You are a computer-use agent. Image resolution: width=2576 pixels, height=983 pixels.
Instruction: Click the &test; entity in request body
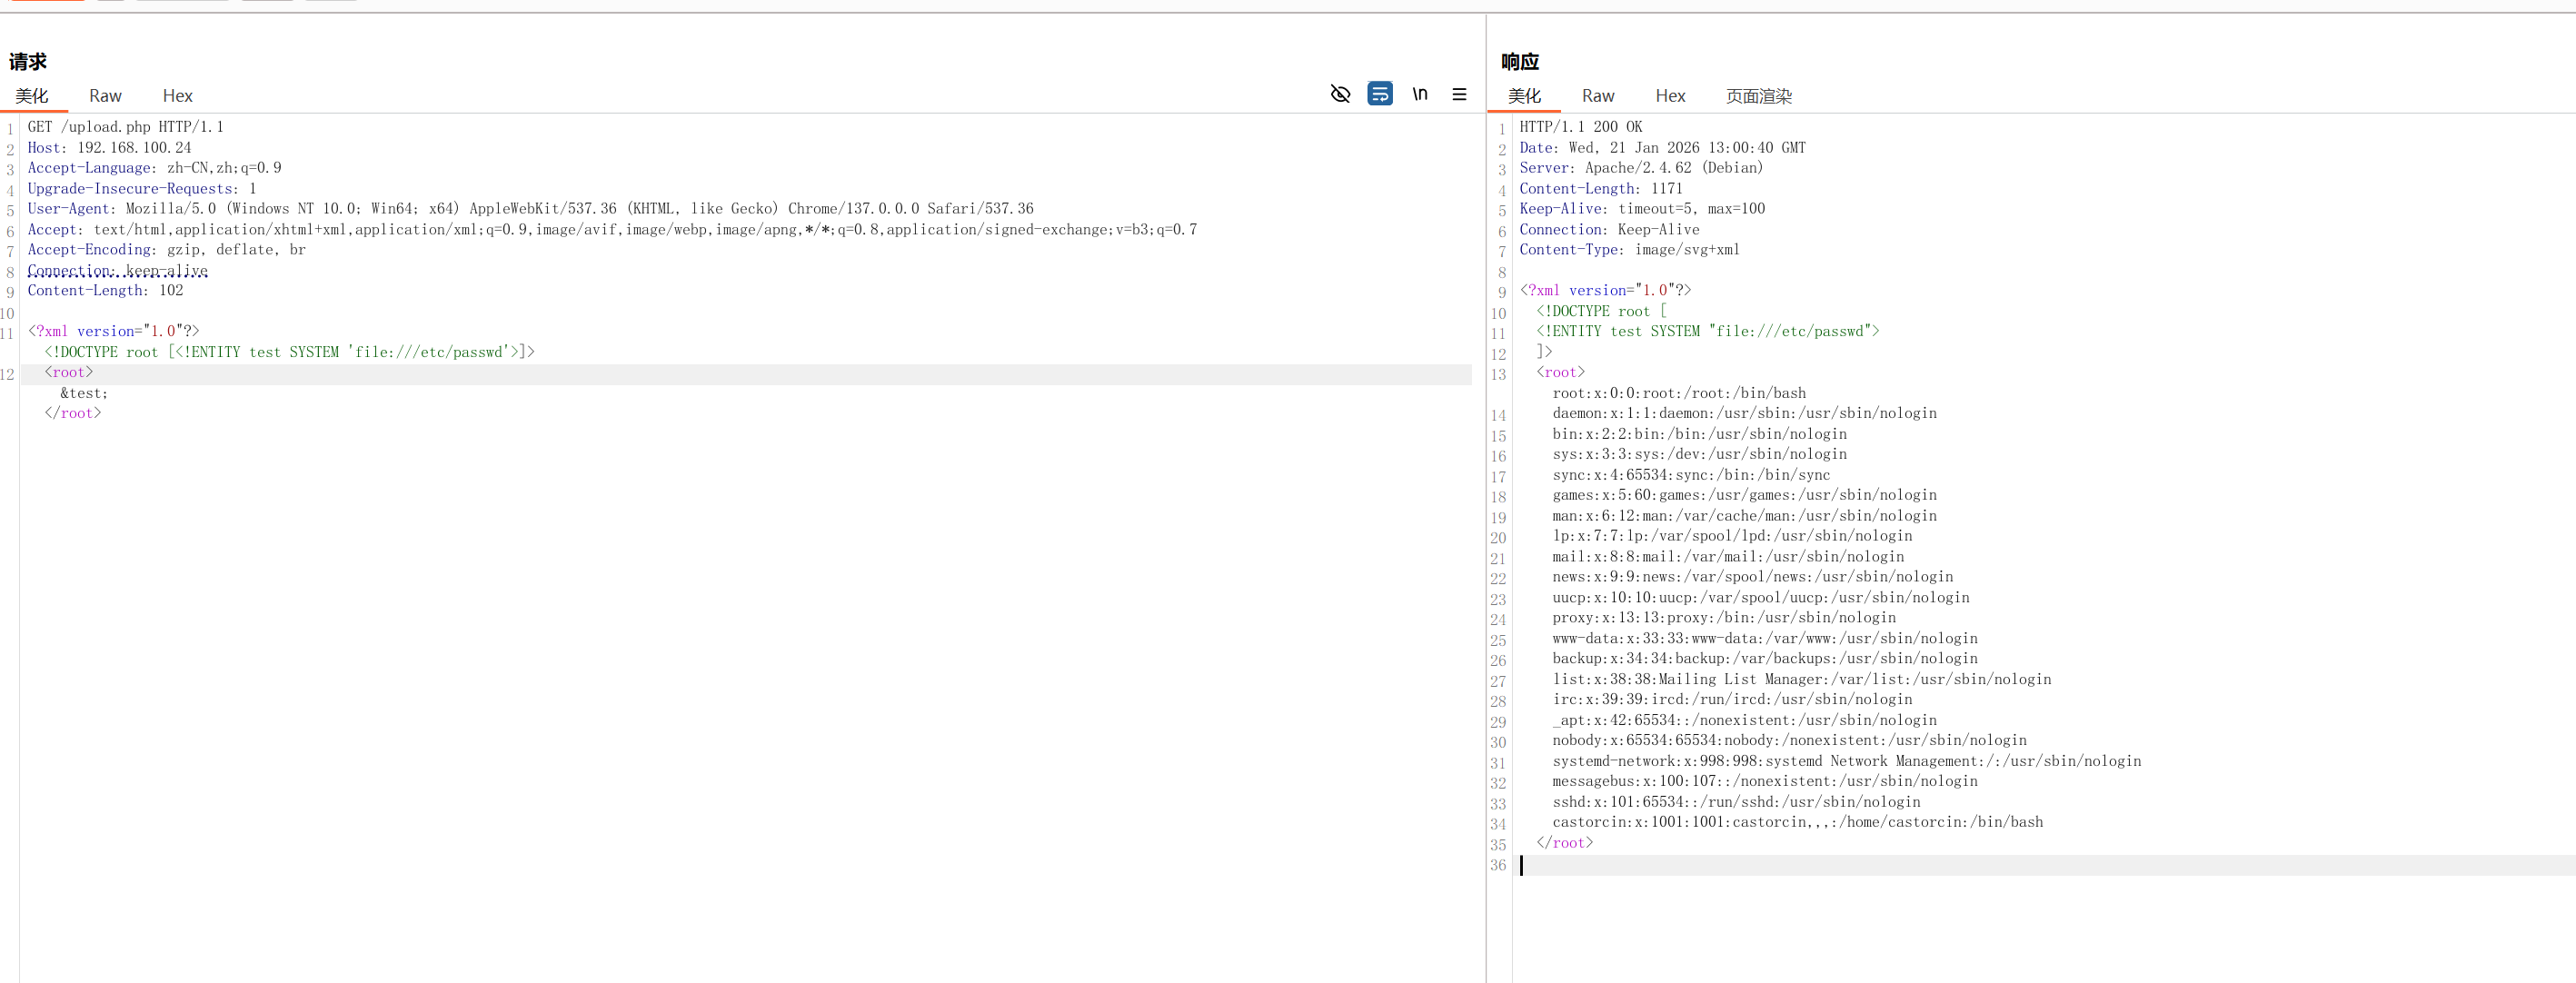tap(84, 393)
